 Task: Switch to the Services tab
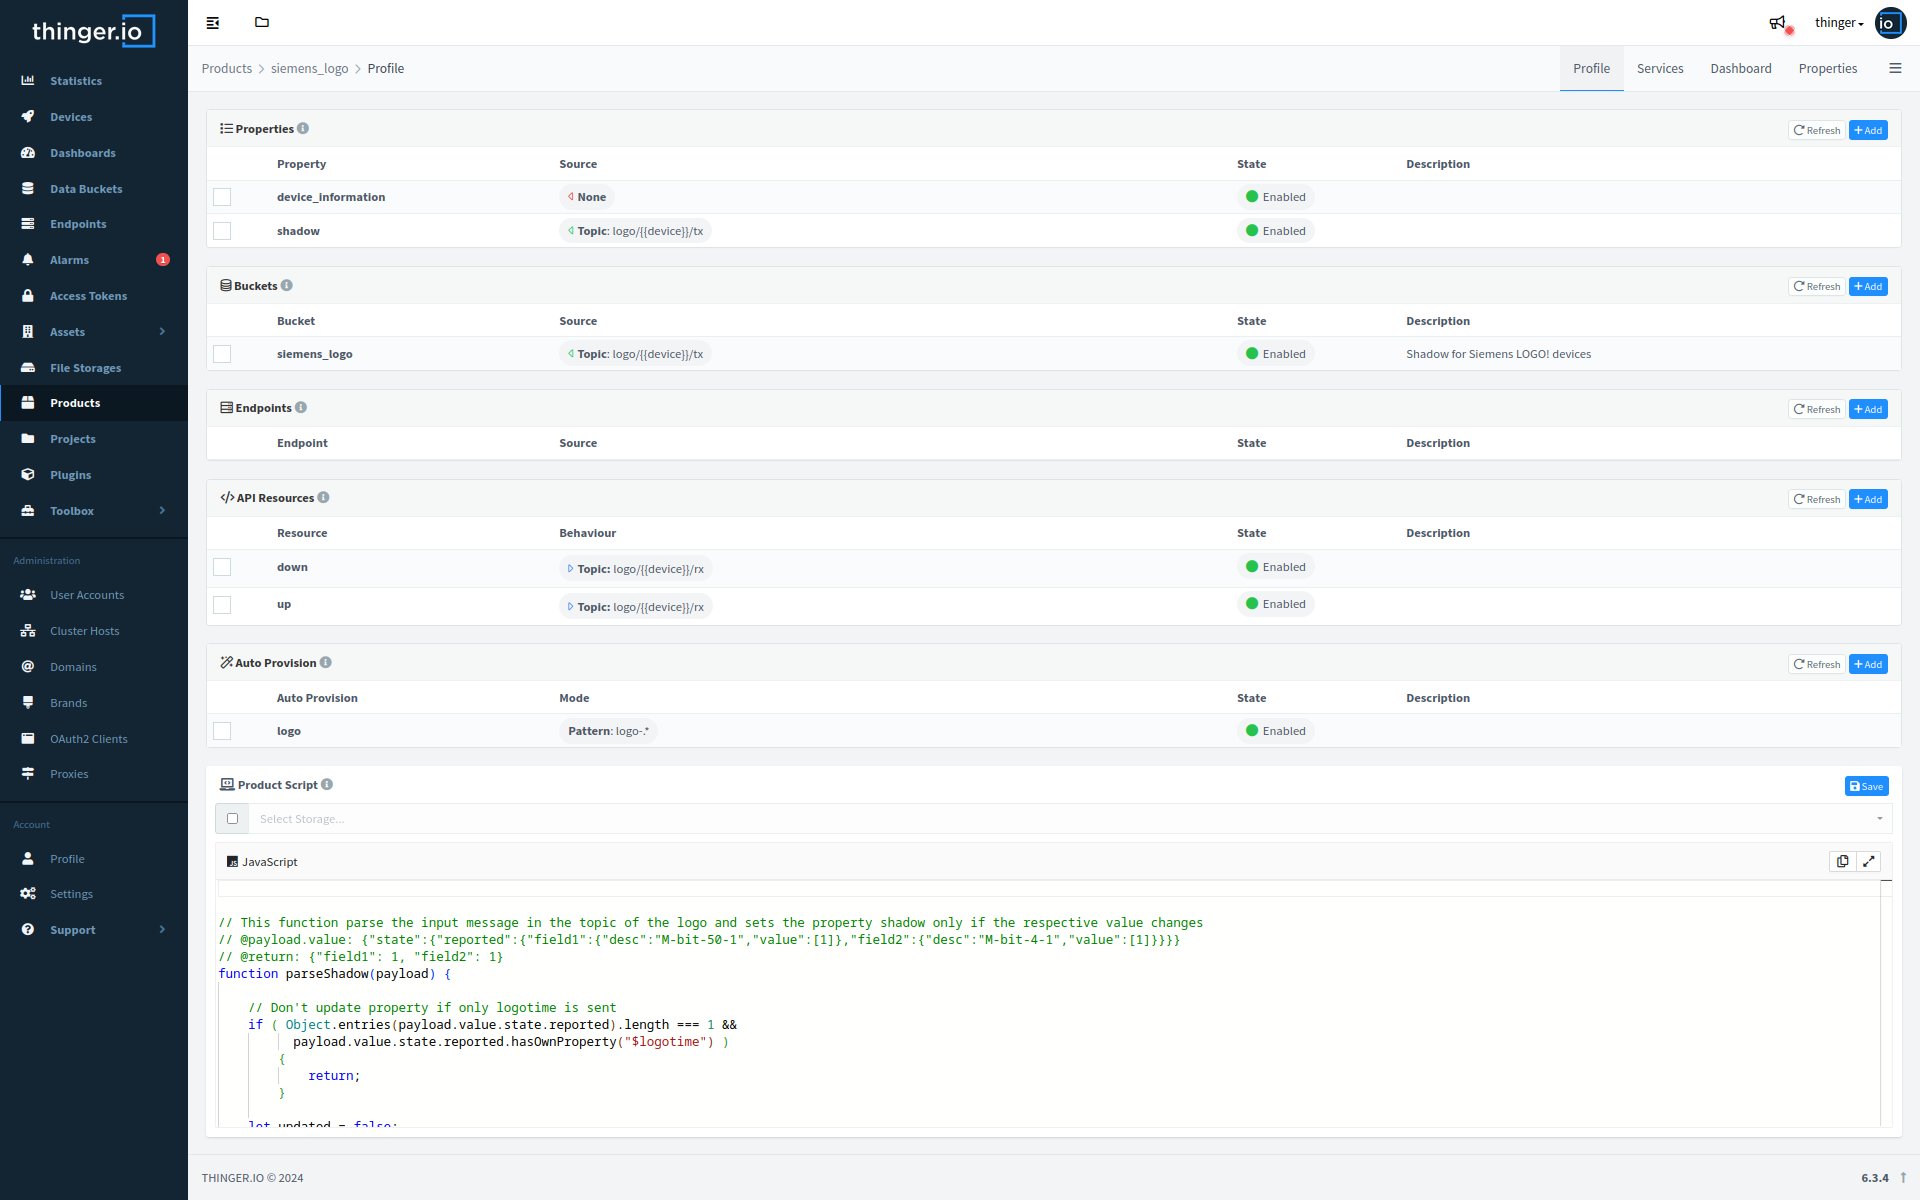[x=1660, y=68]
